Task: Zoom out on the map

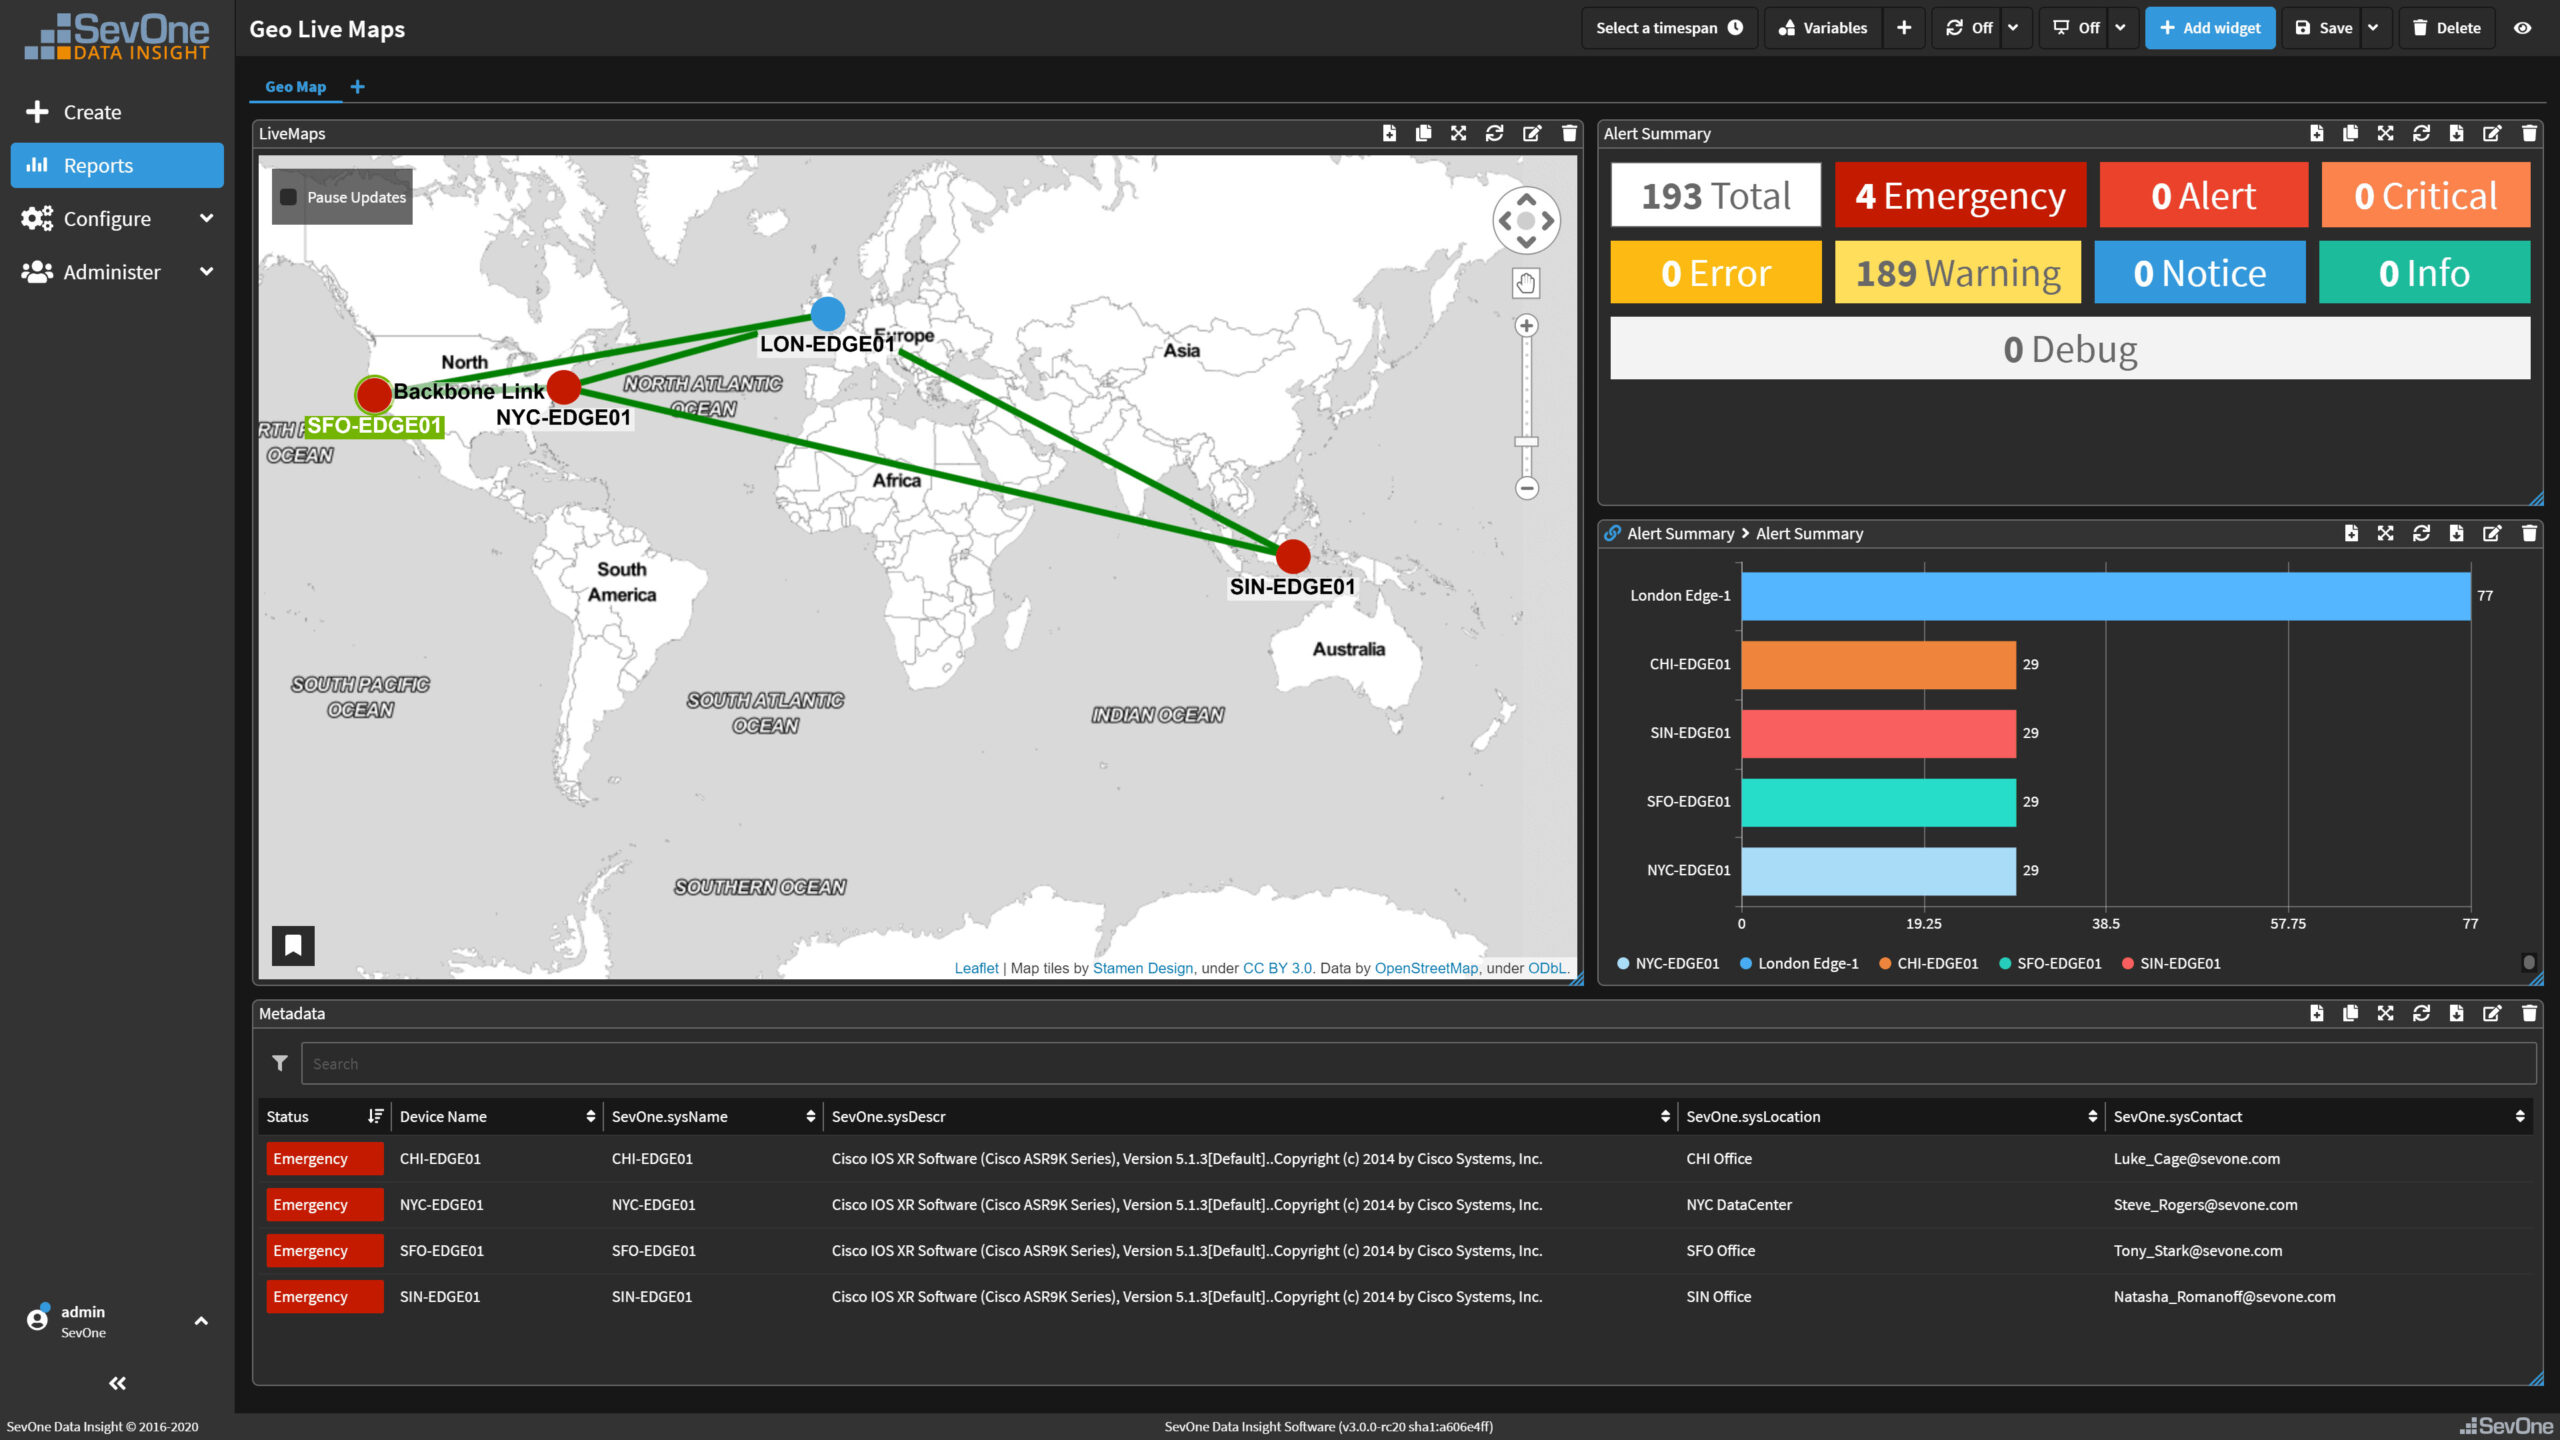Action: (x=1526, y=488)
